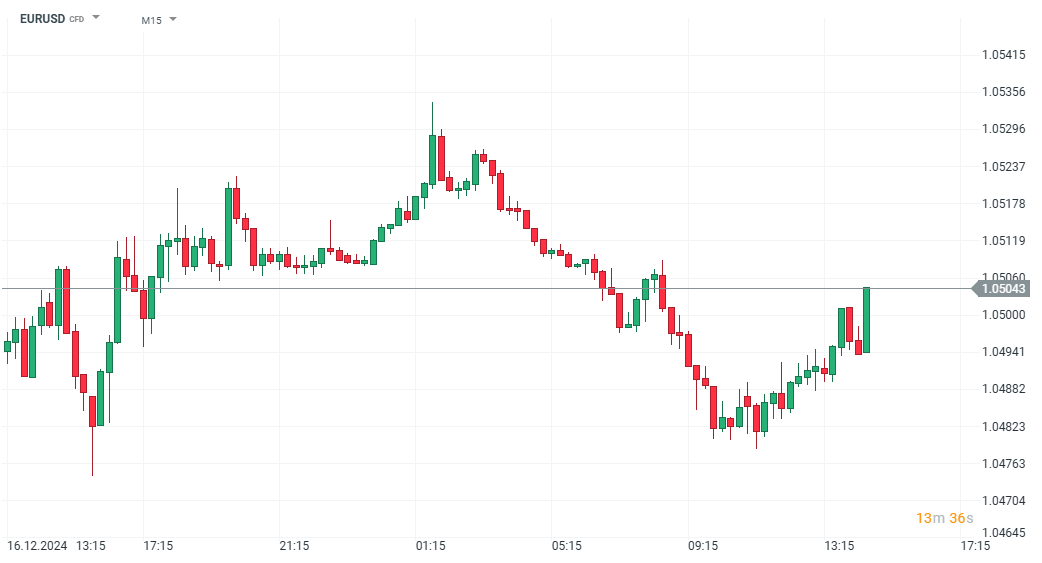1042x563 pixels.
Task: Click the 05:15 time axis label
Action: [x=566, y=546]
